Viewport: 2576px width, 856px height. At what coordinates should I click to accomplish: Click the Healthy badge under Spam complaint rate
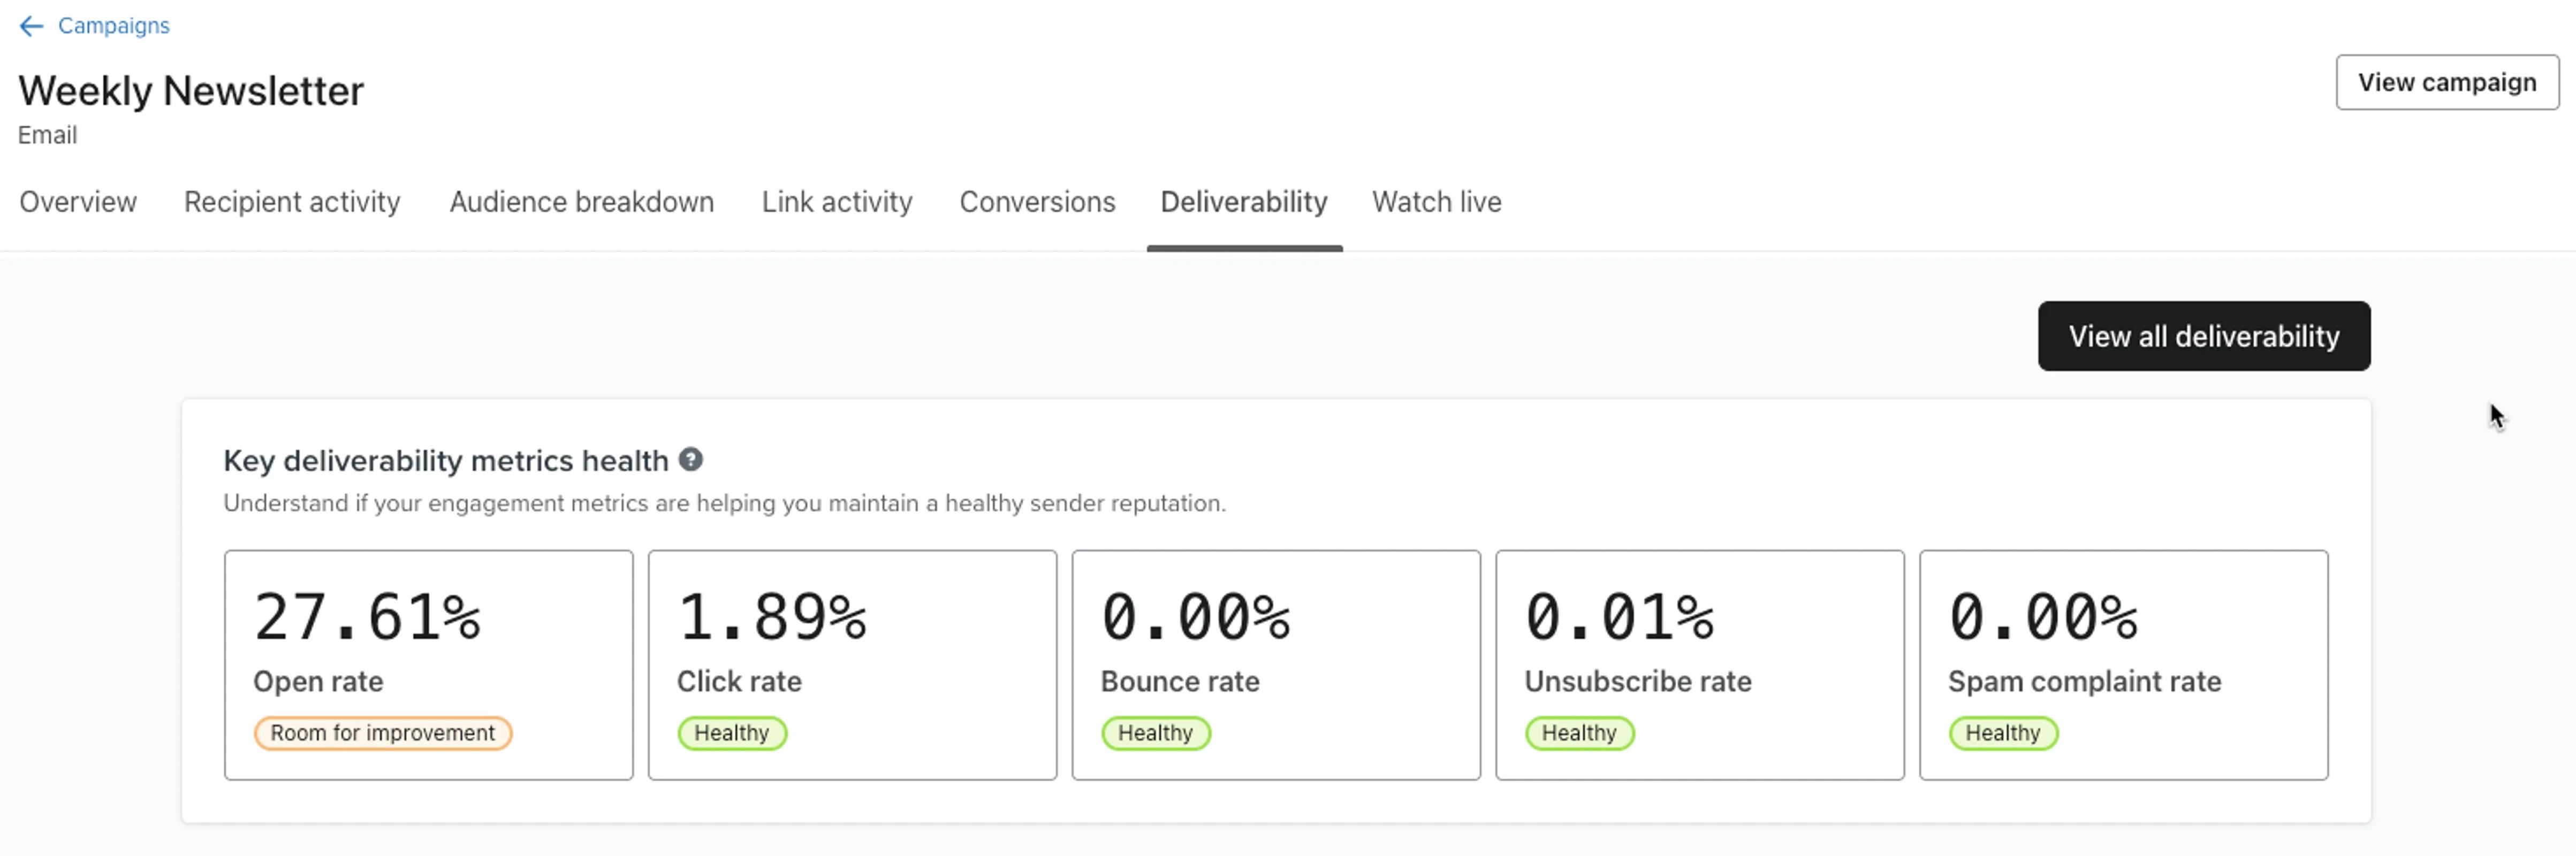pyautogui.click(x=2002, y=733)
